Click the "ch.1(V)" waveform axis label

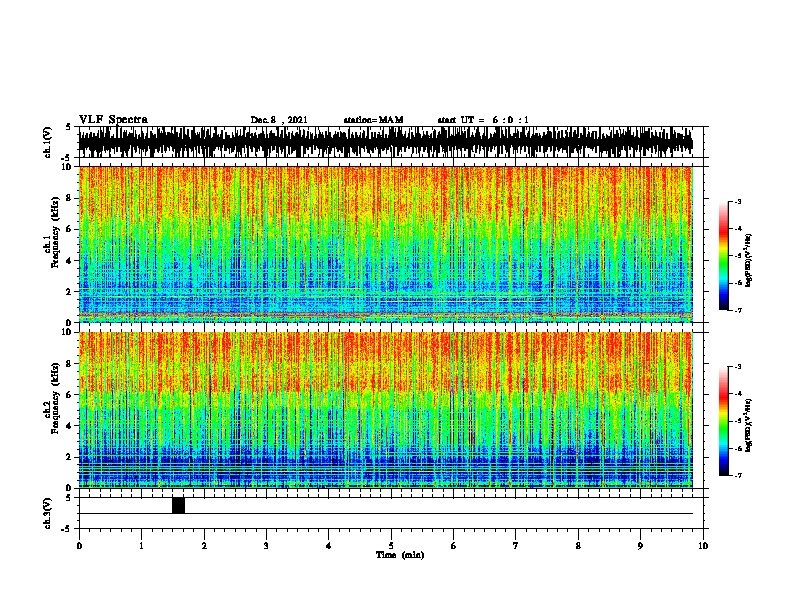pos(47,142)
